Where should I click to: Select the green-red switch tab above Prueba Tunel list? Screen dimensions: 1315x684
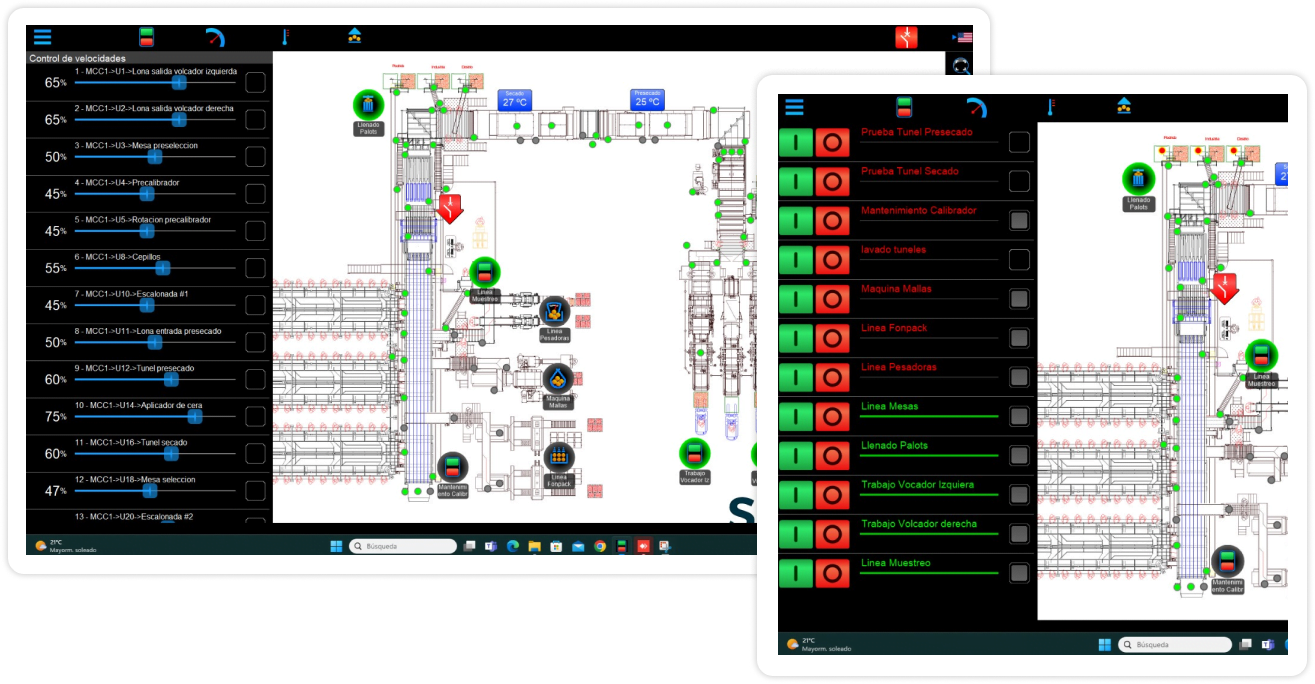pyautogui.click(x=904, y=108)
